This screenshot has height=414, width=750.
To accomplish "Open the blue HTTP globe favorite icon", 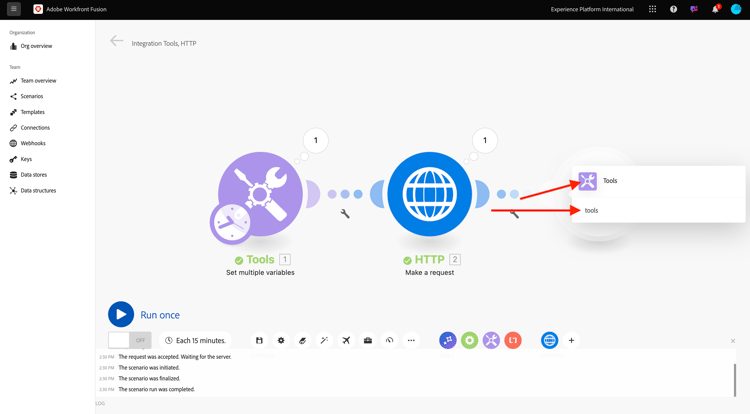I will pyautogui.click(x=550, y=340).
